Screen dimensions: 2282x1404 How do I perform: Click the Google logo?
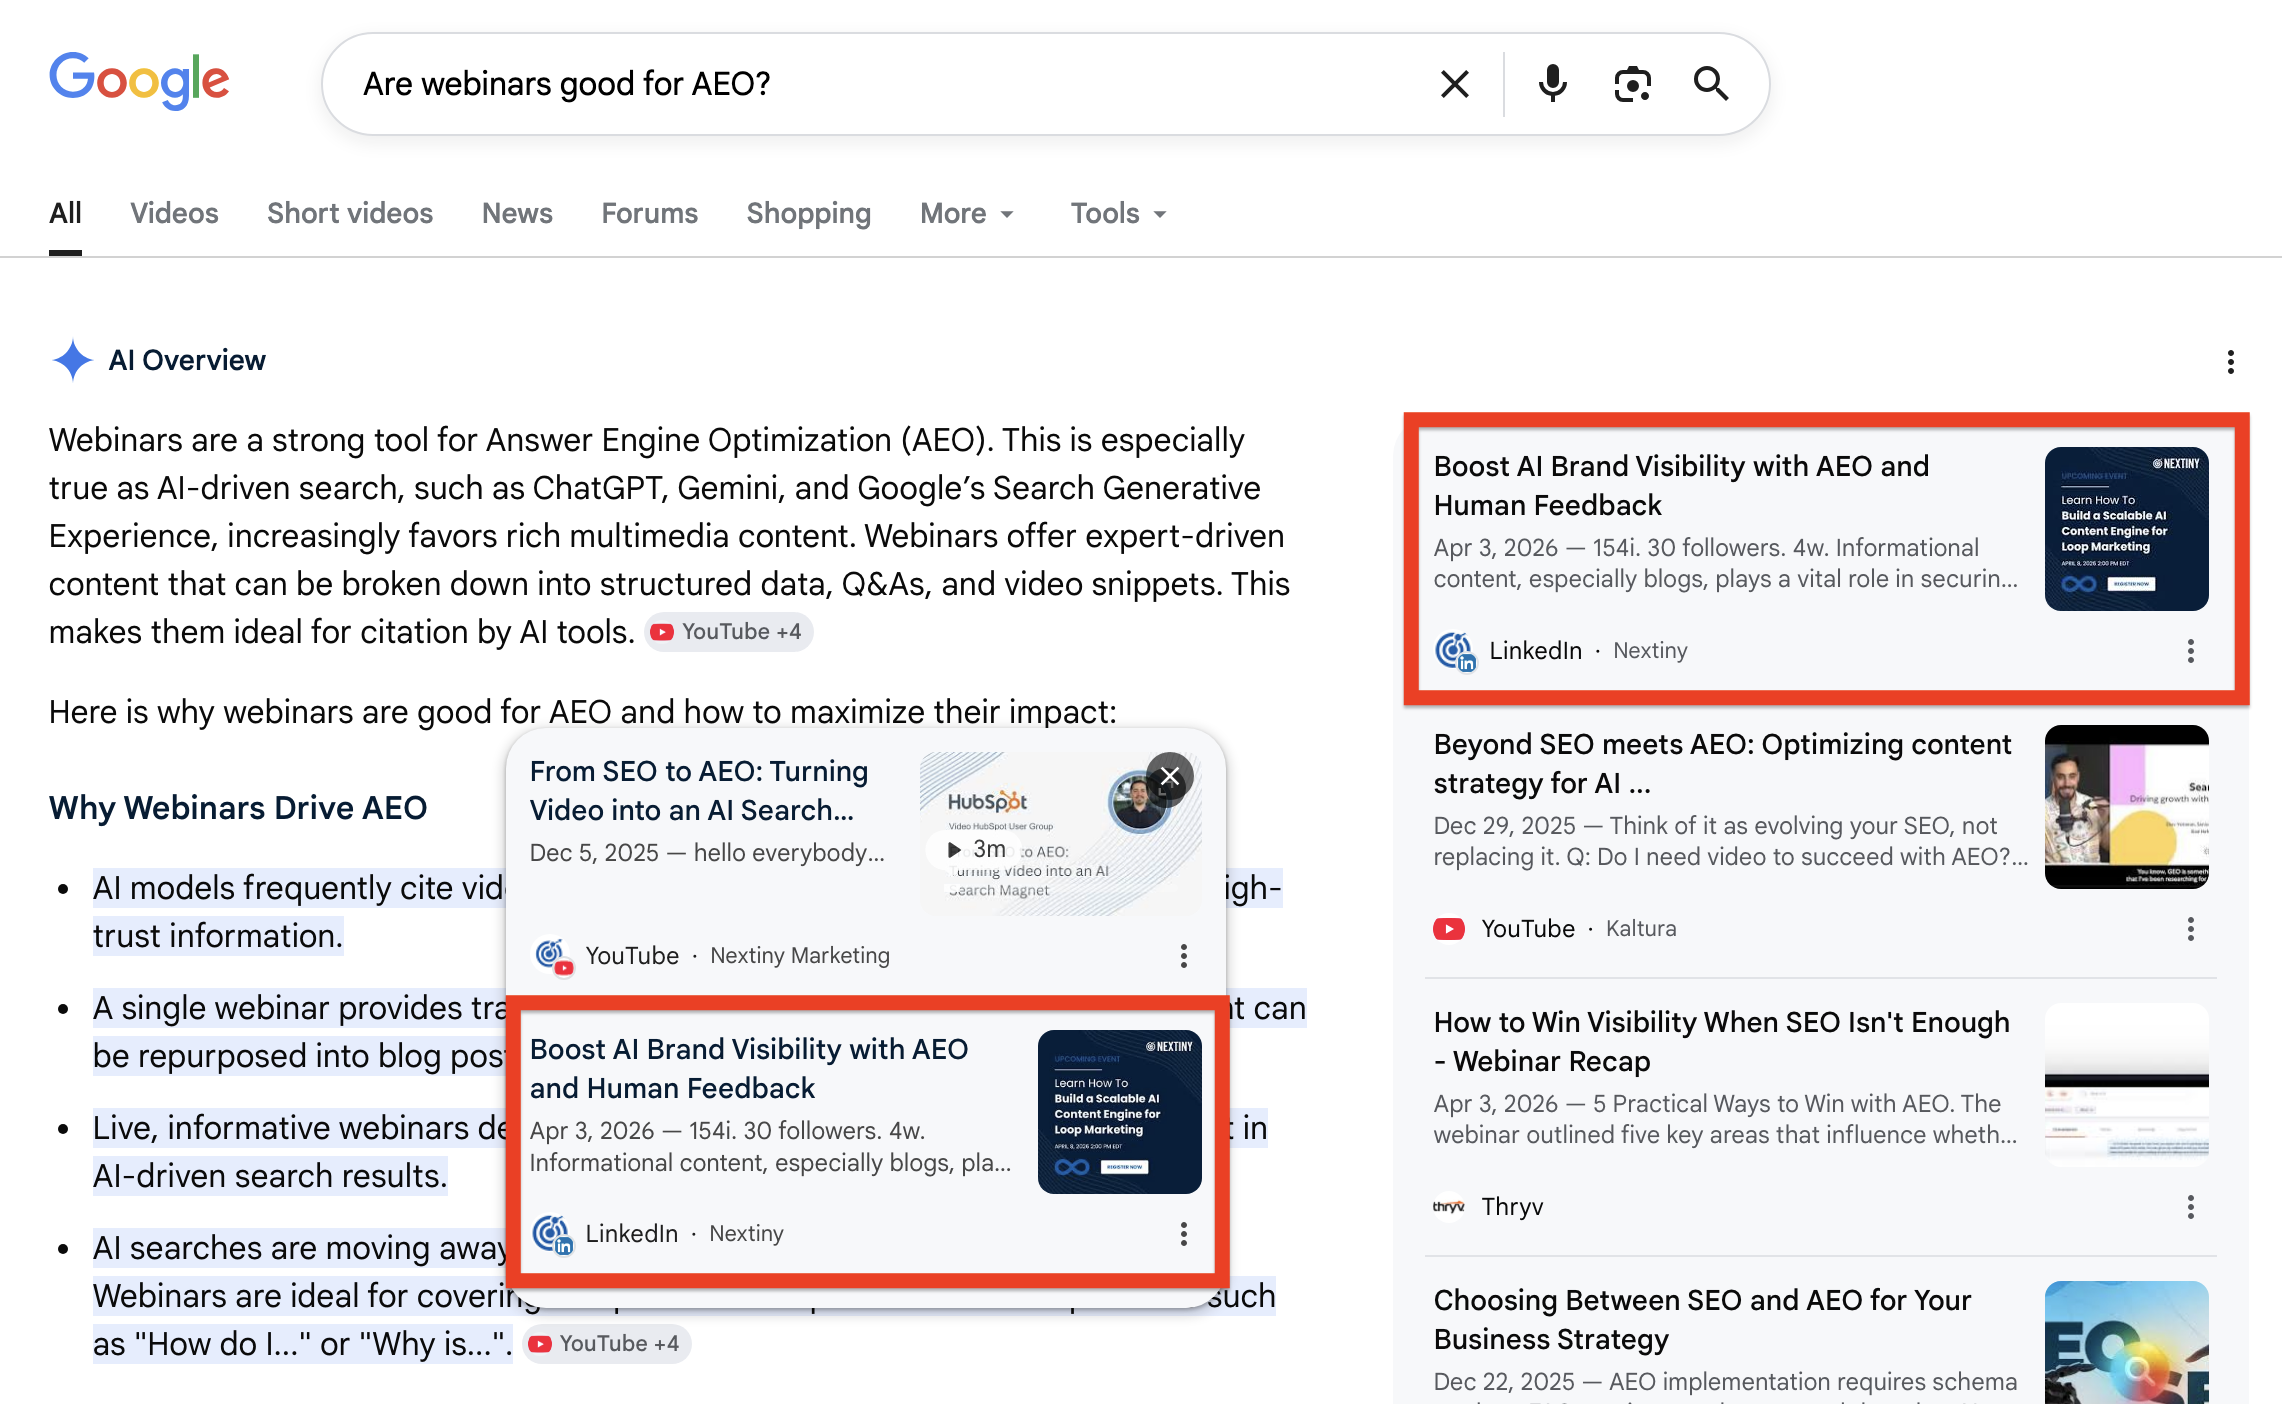pos(139,80)
